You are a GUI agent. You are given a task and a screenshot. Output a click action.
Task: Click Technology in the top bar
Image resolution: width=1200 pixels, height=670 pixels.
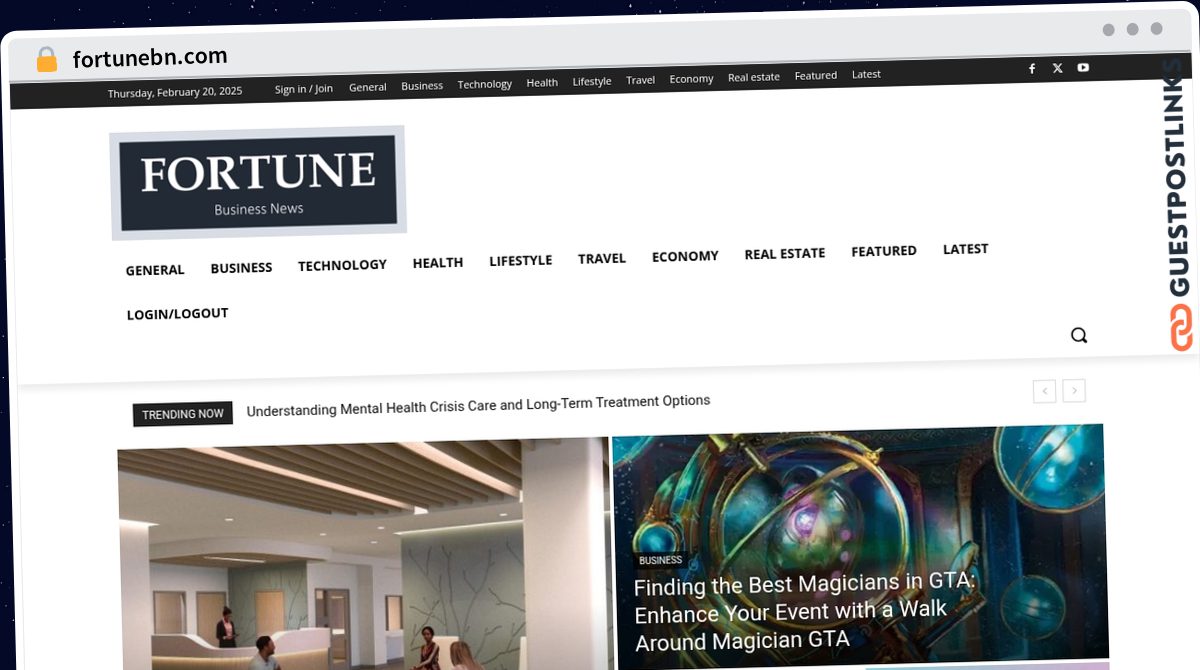point(485,84)
